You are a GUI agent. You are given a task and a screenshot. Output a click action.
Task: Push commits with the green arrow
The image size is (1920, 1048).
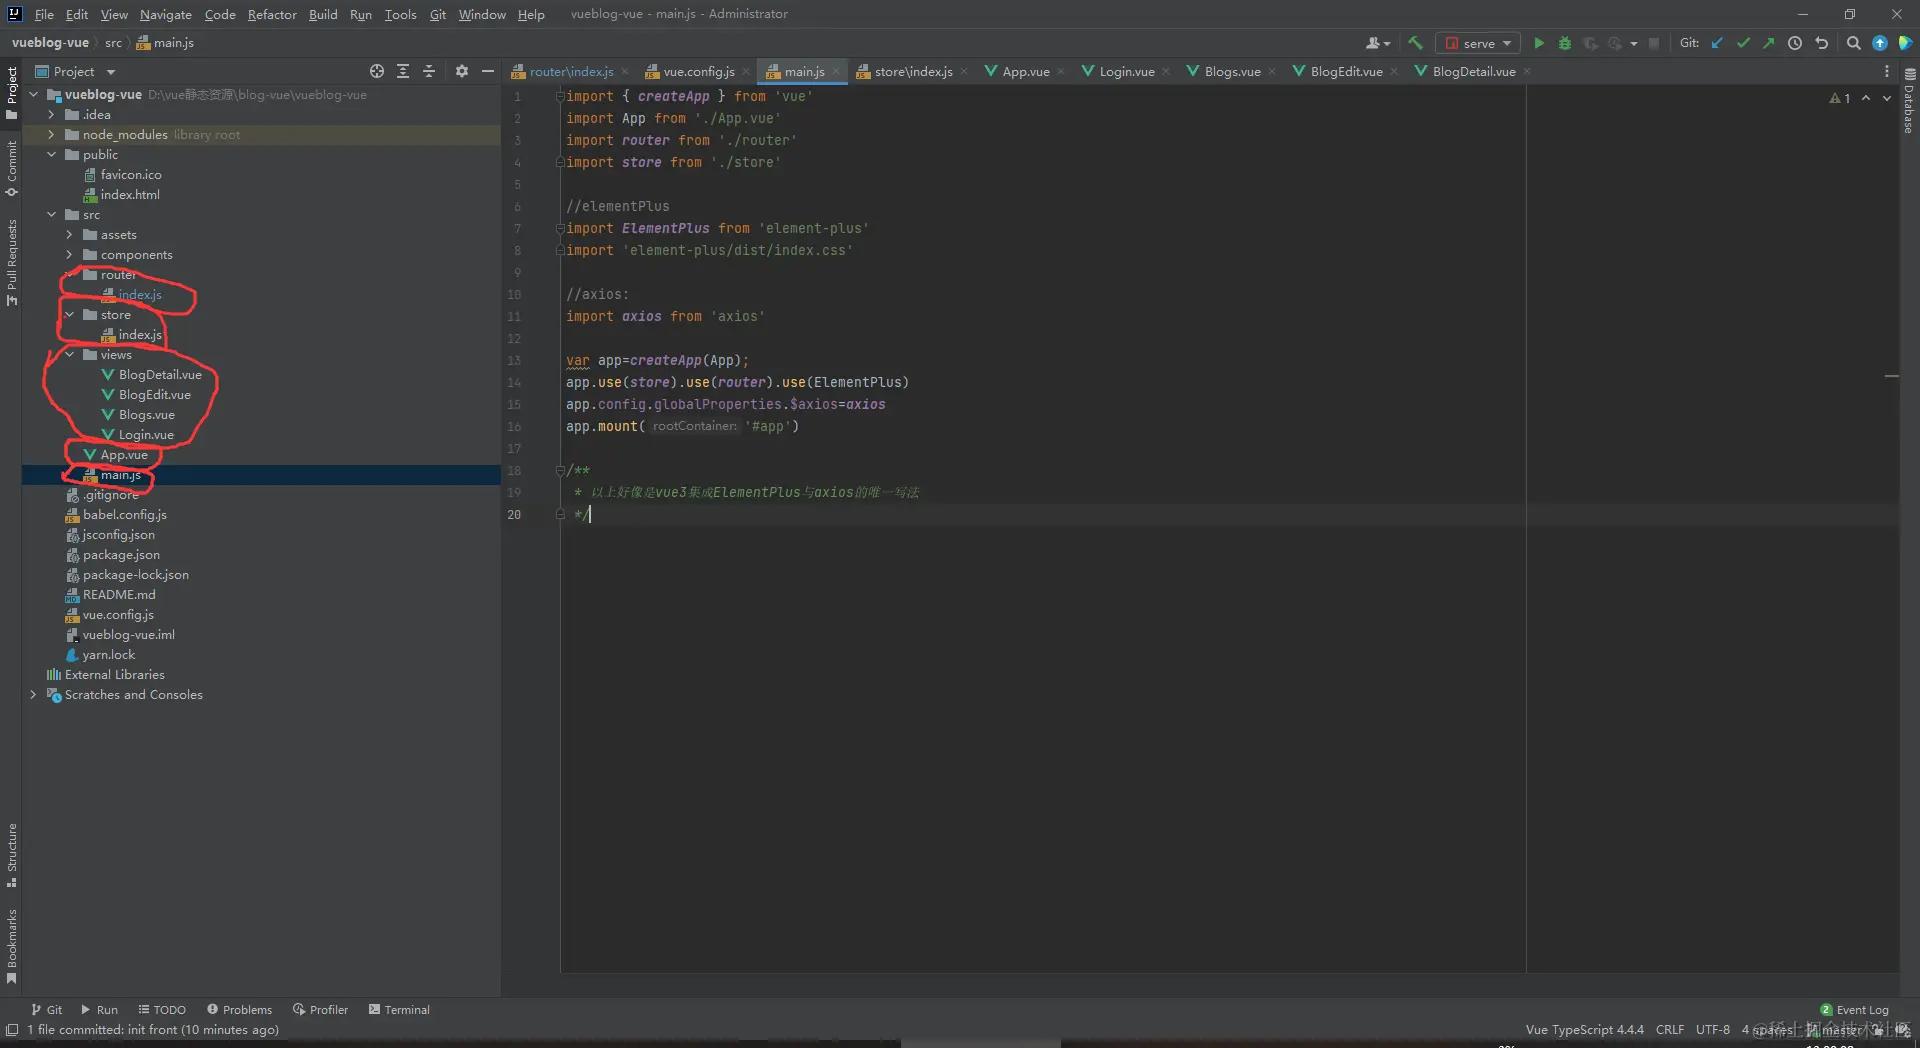[1769, 43]
